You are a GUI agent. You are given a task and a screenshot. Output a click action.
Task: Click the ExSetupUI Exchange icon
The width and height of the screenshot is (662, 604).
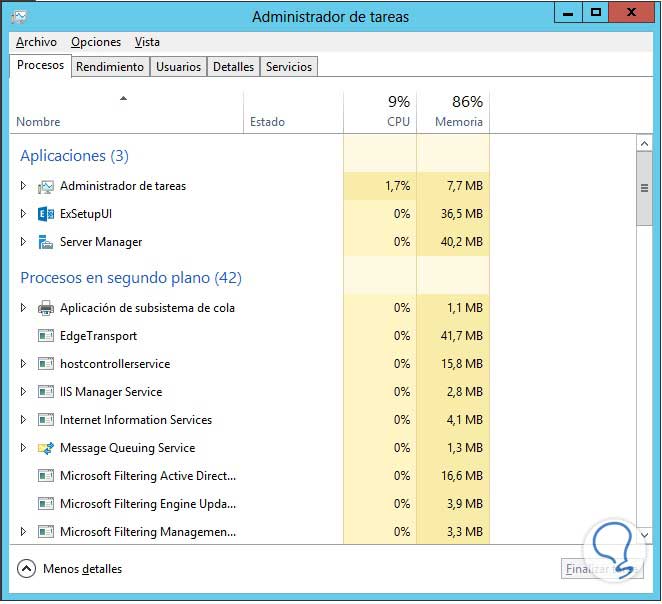pyautogui.click(x=46, y=214)
